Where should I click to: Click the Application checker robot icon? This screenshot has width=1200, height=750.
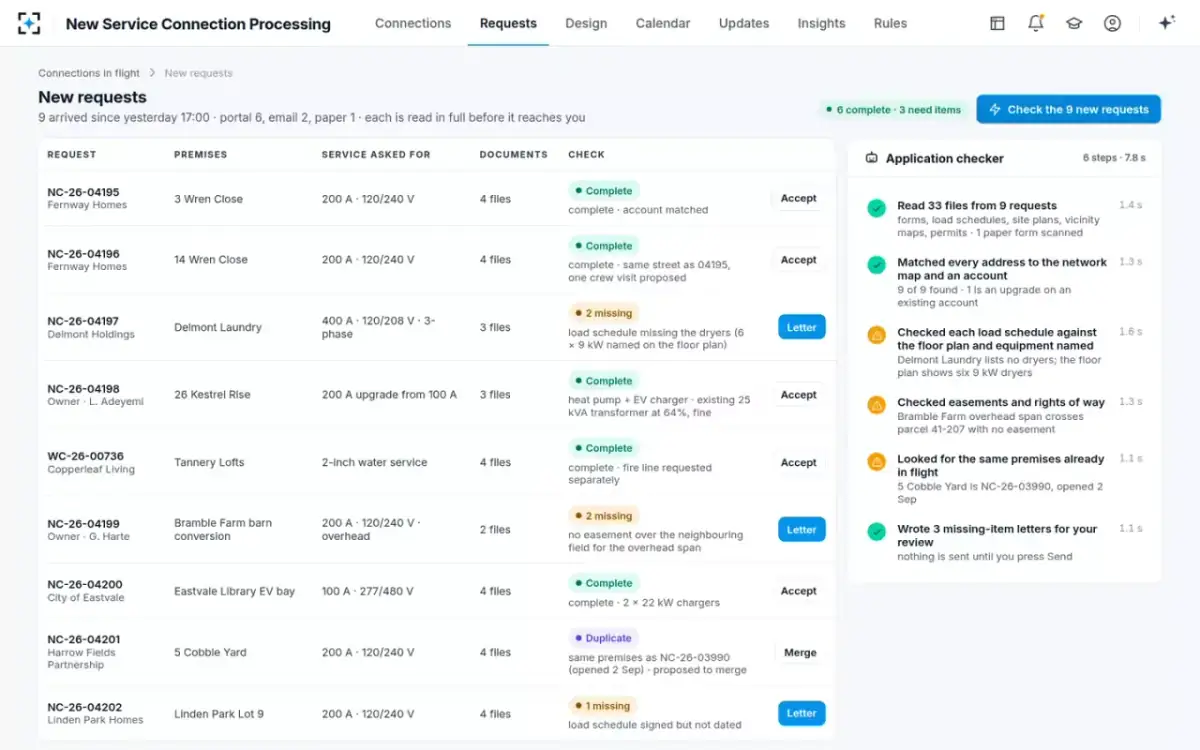click(x=871, y=158)
